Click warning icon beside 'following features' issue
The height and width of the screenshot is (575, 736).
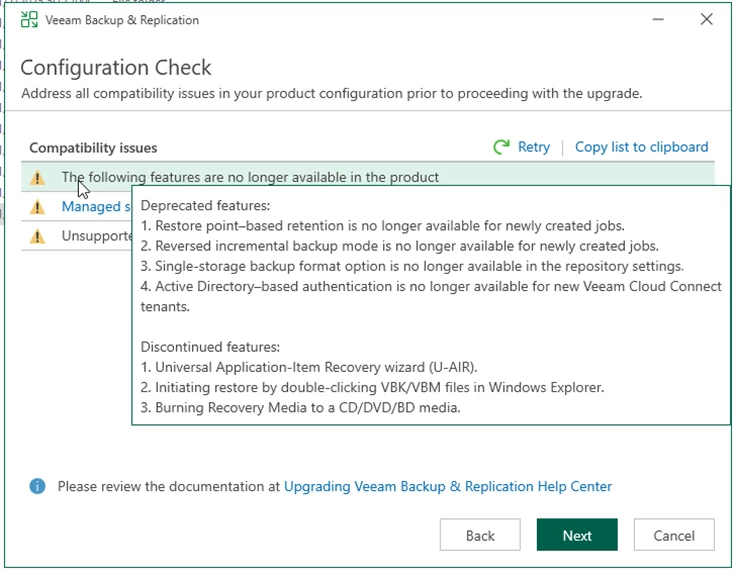(38, 178)
